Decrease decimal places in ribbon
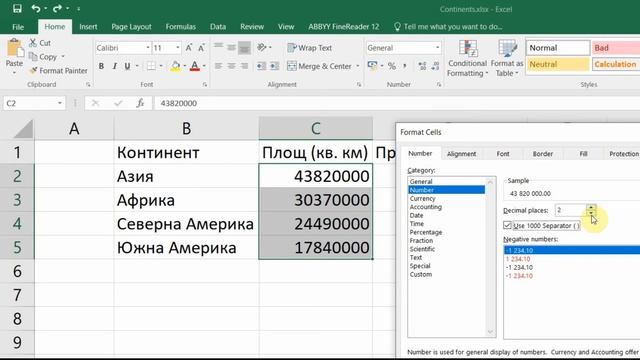640x360 pixels. pyautogui.click(x=435, y=66)
